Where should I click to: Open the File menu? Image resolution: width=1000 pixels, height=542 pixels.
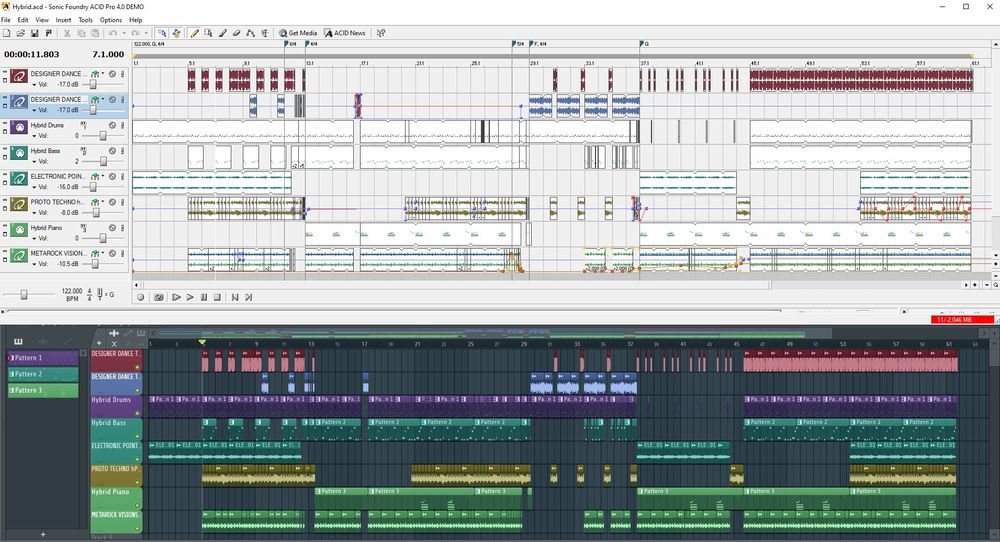[x=6, y=20]
